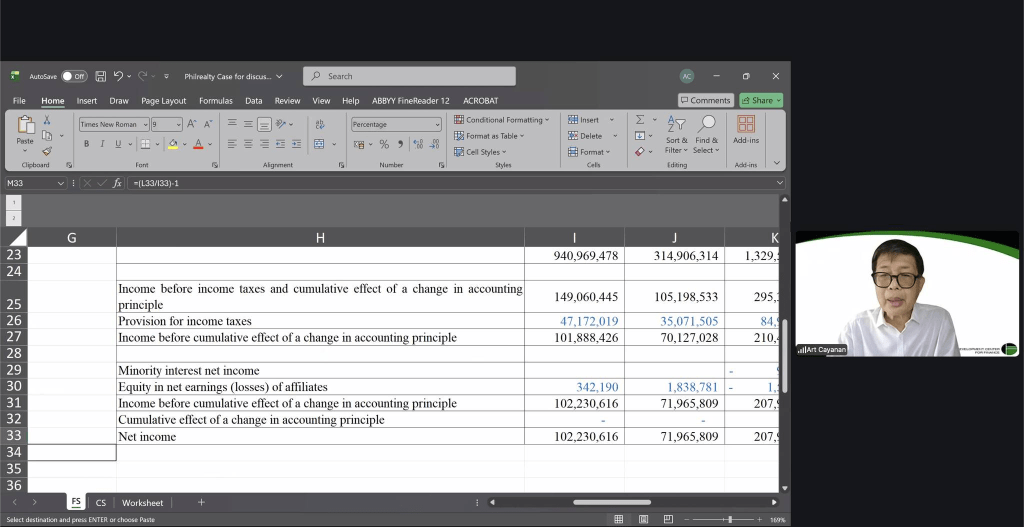The image size is (1024, 527).
Task: Open the Percentage number format dropdown
Action: 436,125
